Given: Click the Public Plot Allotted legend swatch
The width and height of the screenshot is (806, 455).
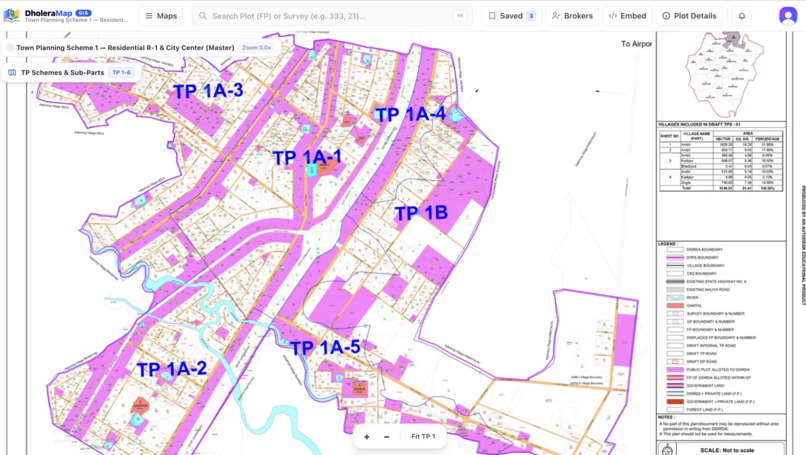Looking at the screenshot, I should pyautogui.click(x=675, y=370).
